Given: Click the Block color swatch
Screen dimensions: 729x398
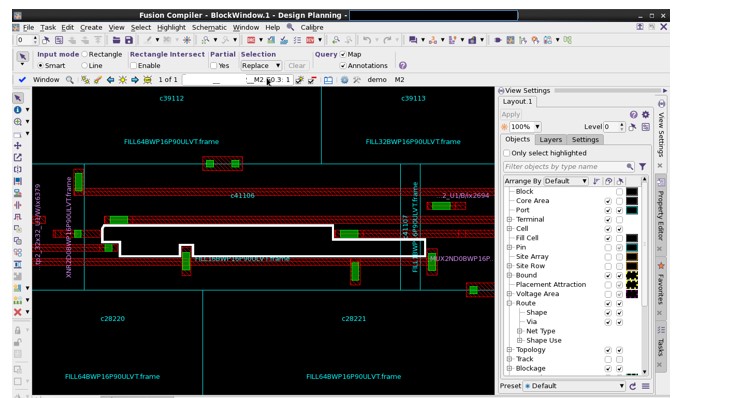Looking at the screenshot, I should tap(632, 192).
